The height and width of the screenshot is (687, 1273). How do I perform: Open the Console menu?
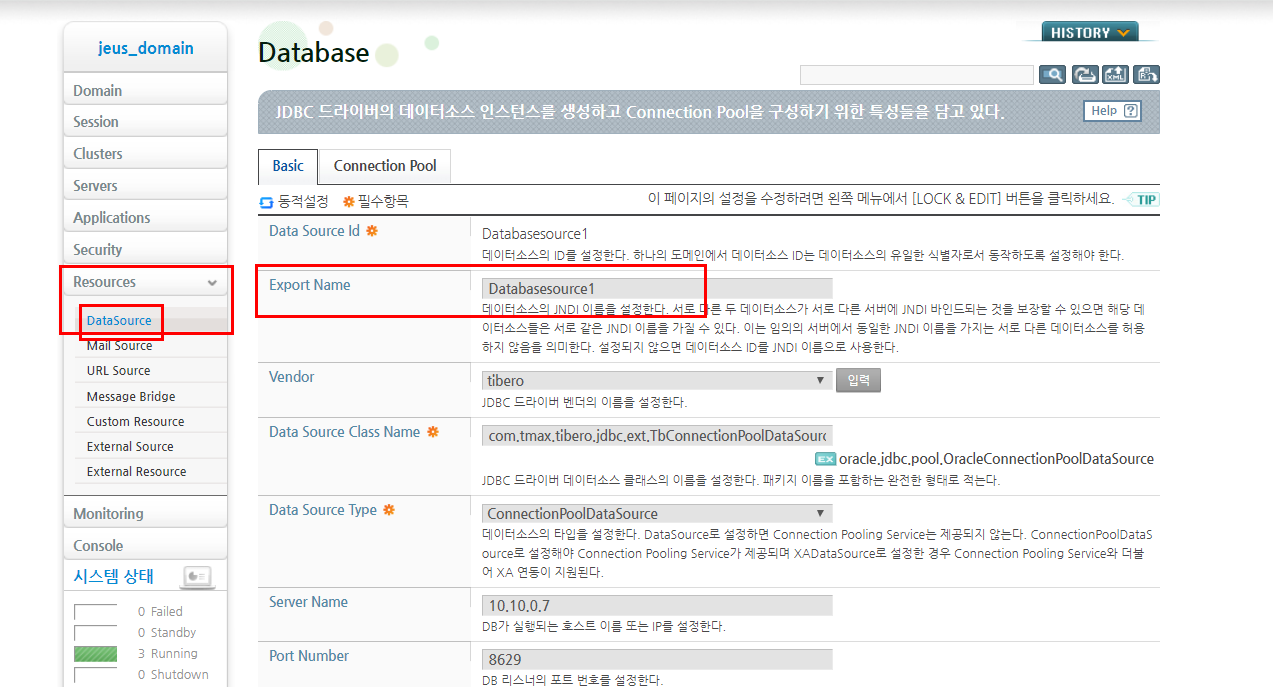coord(145,546)
